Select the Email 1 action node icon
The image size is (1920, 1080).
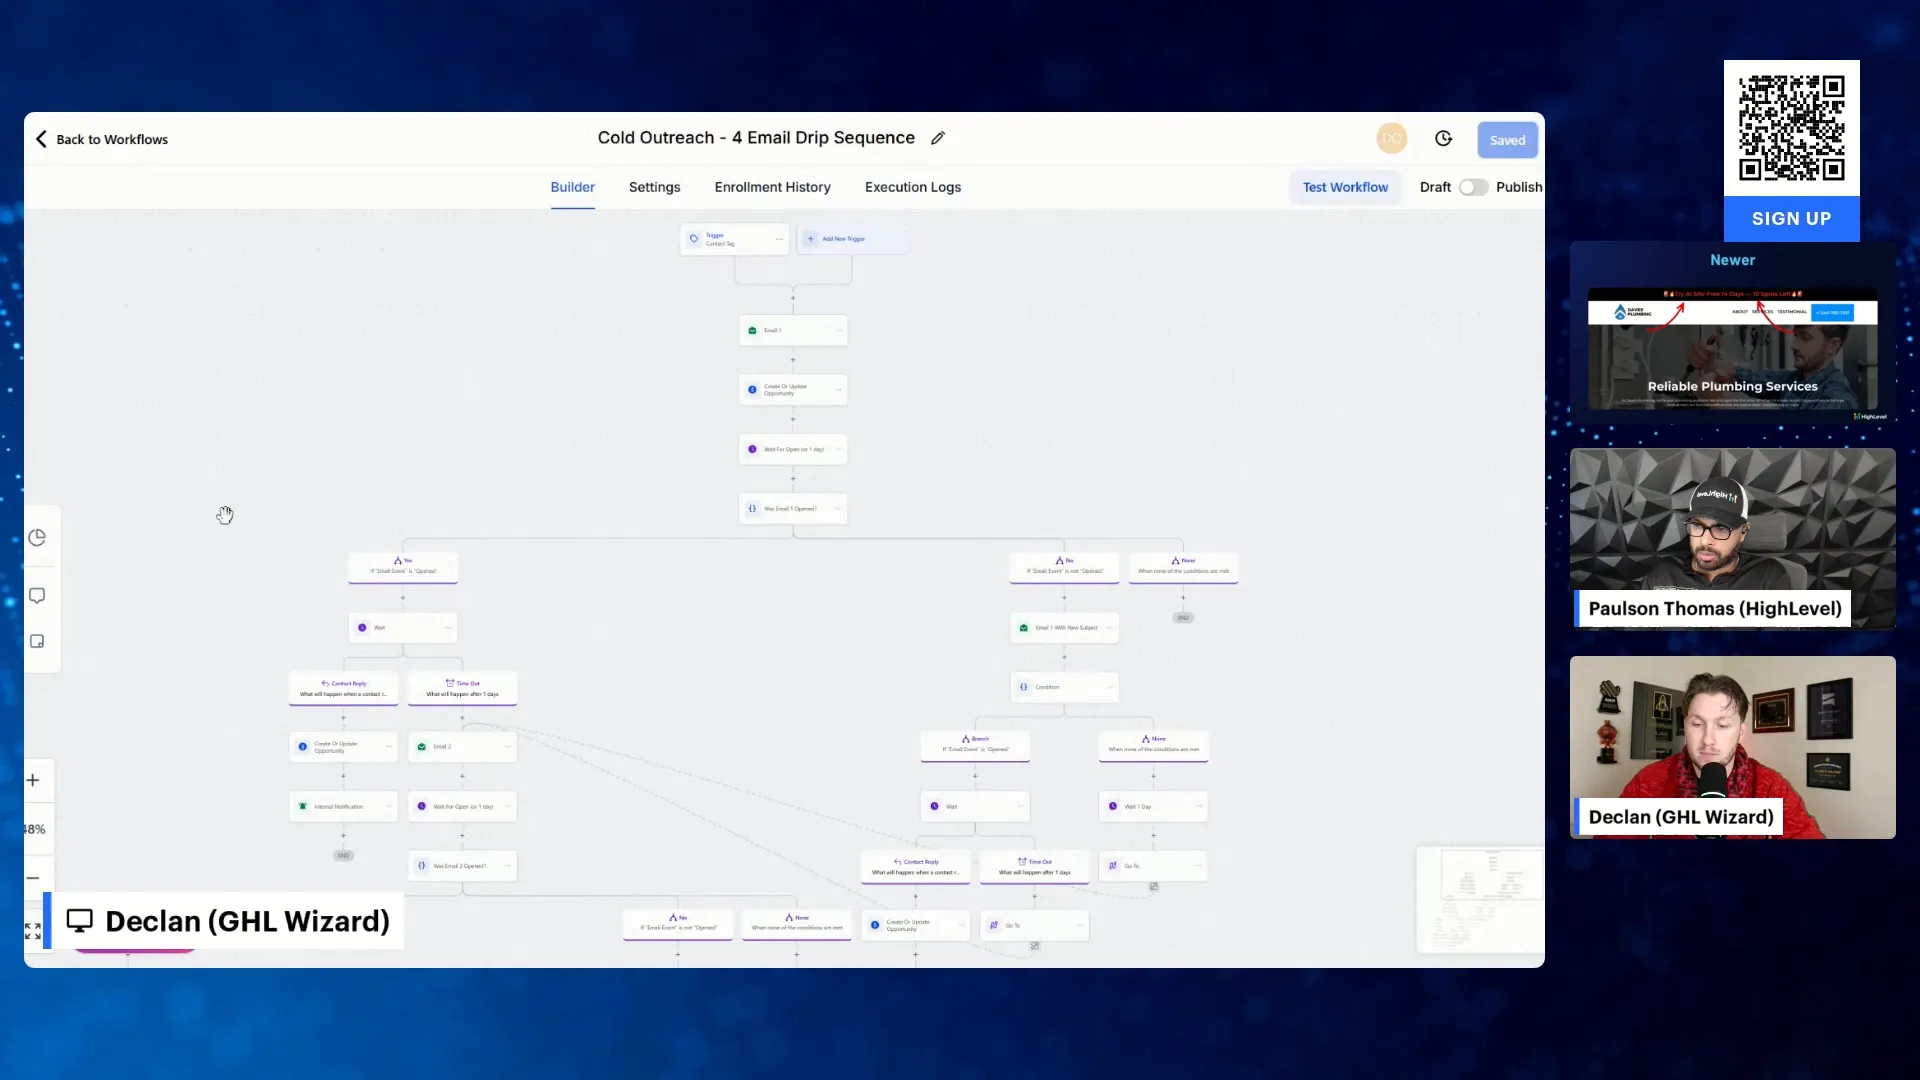[x=753, y=330]
